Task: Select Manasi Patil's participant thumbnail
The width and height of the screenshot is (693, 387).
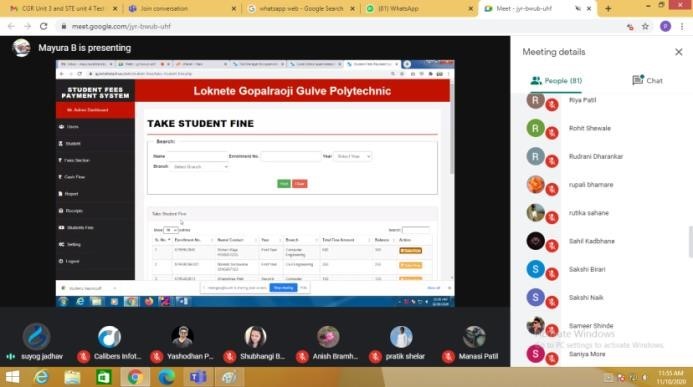Action: [474, 337]
